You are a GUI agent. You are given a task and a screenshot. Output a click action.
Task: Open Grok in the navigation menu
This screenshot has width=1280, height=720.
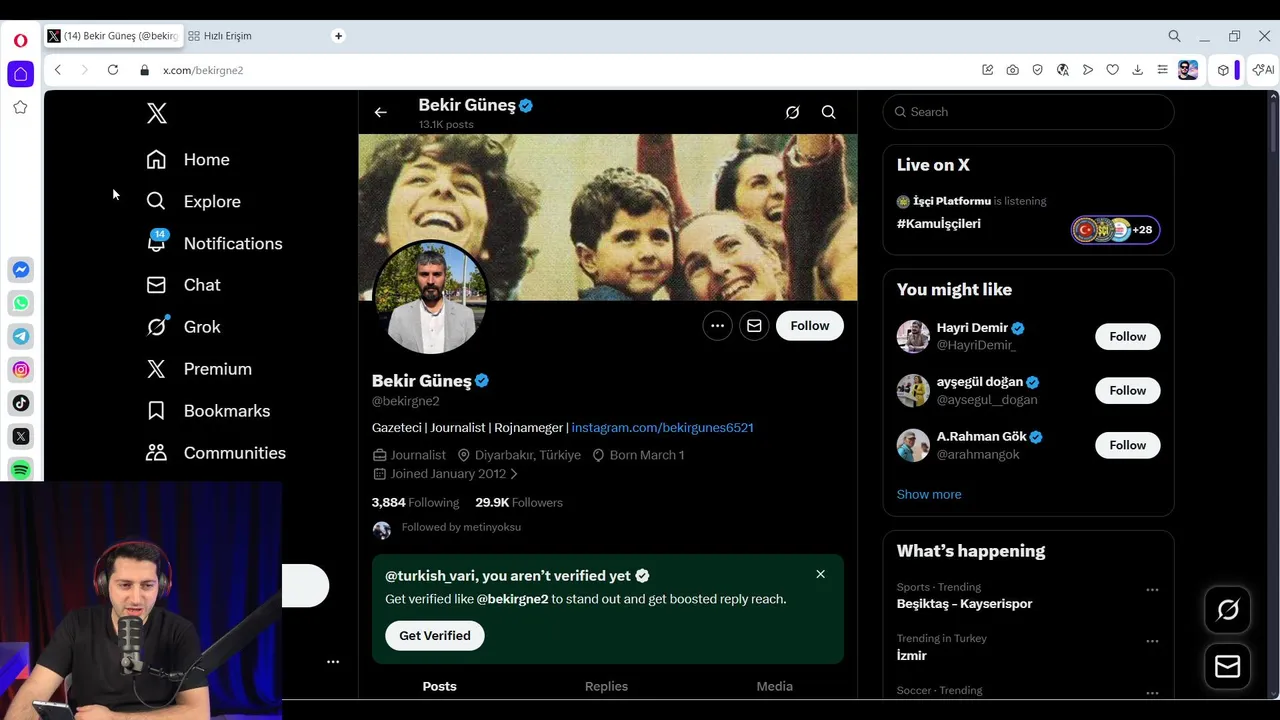(183, 327)
